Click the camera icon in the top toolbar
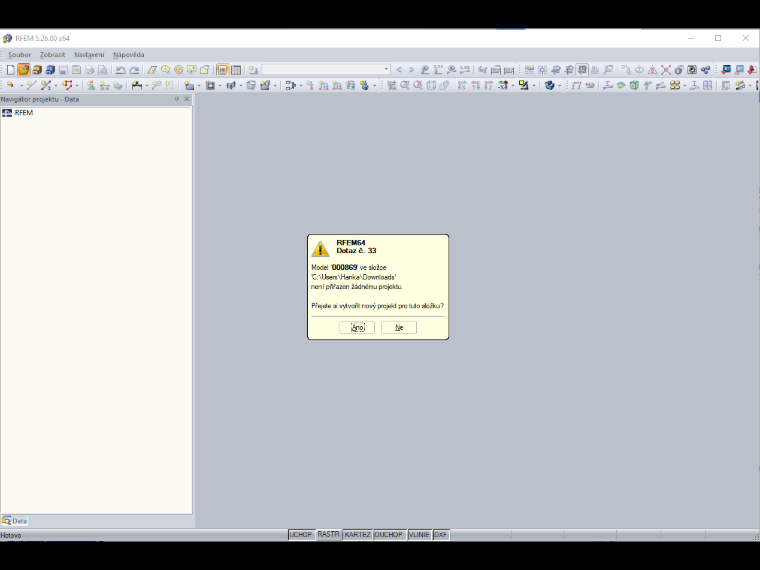The image size is (760, 570). pyautogui.click(x=692, y=70)
